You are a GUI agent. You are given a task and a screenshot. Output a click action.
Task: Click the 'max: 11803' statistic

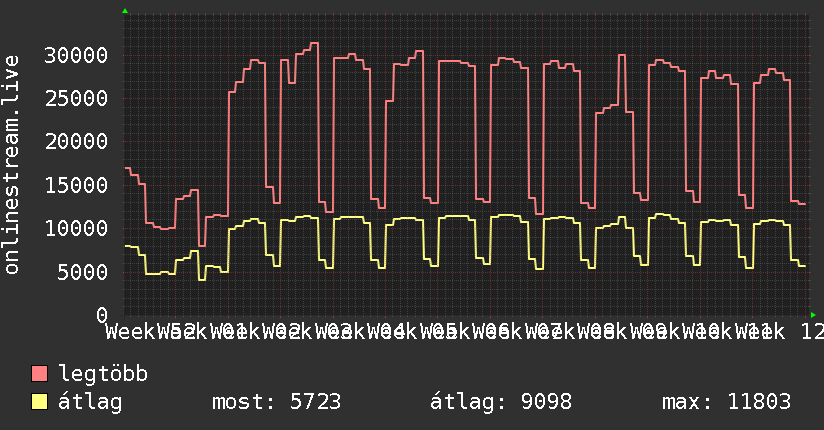[726, 402]
